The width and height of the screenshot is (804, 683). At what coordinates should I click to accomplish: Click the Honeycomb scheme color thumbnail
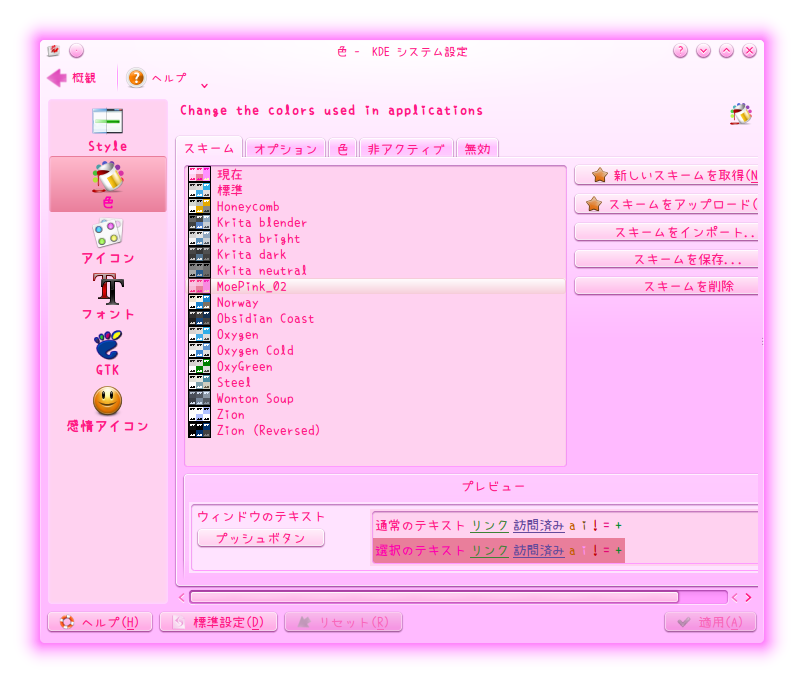199,206
